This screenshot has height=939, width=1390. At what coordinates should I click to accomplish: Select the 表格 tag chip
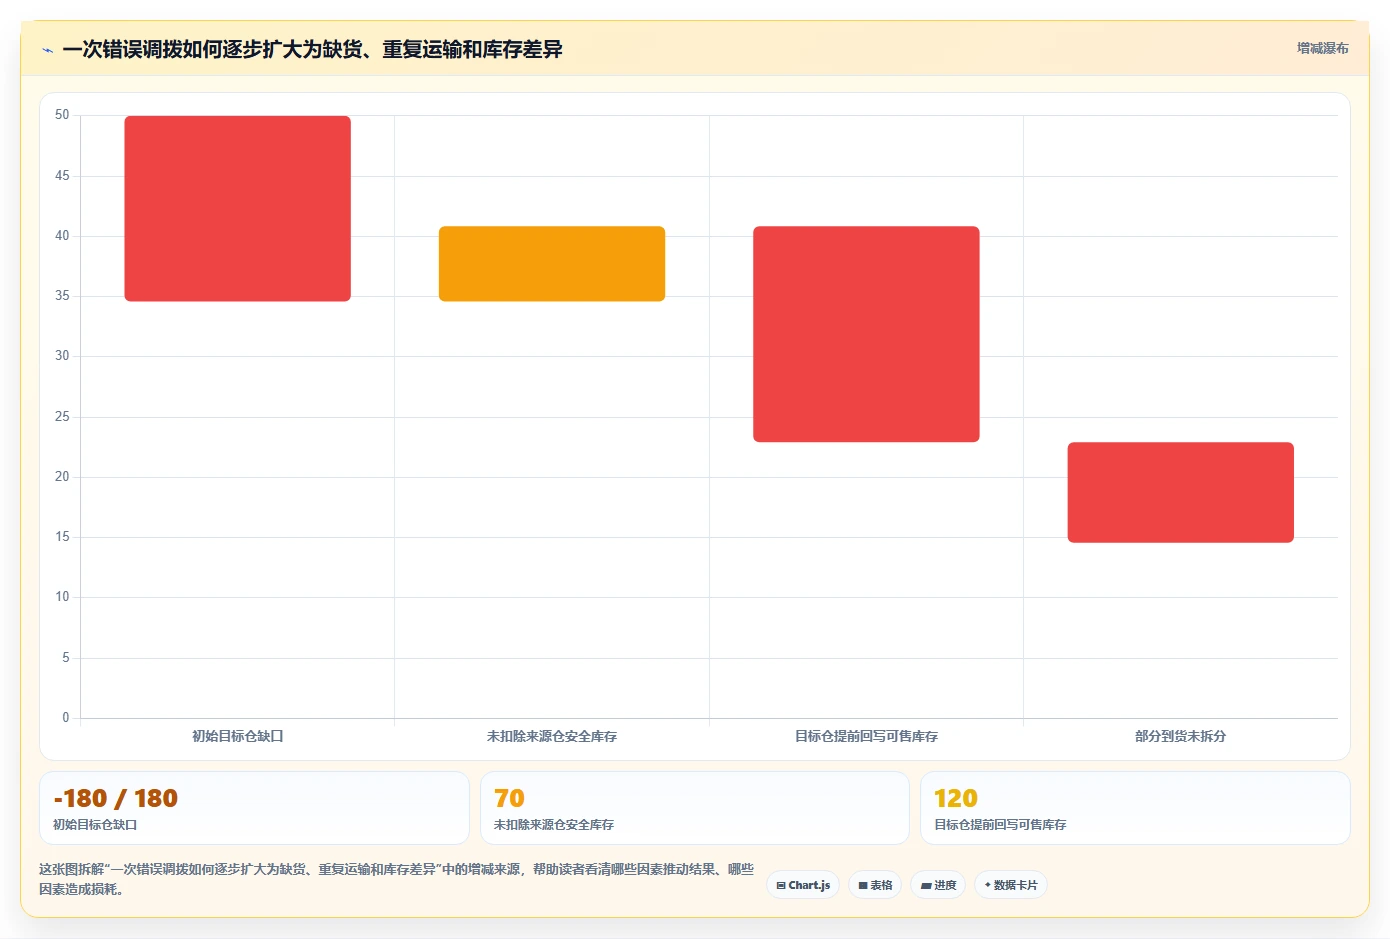pos(875,885)
